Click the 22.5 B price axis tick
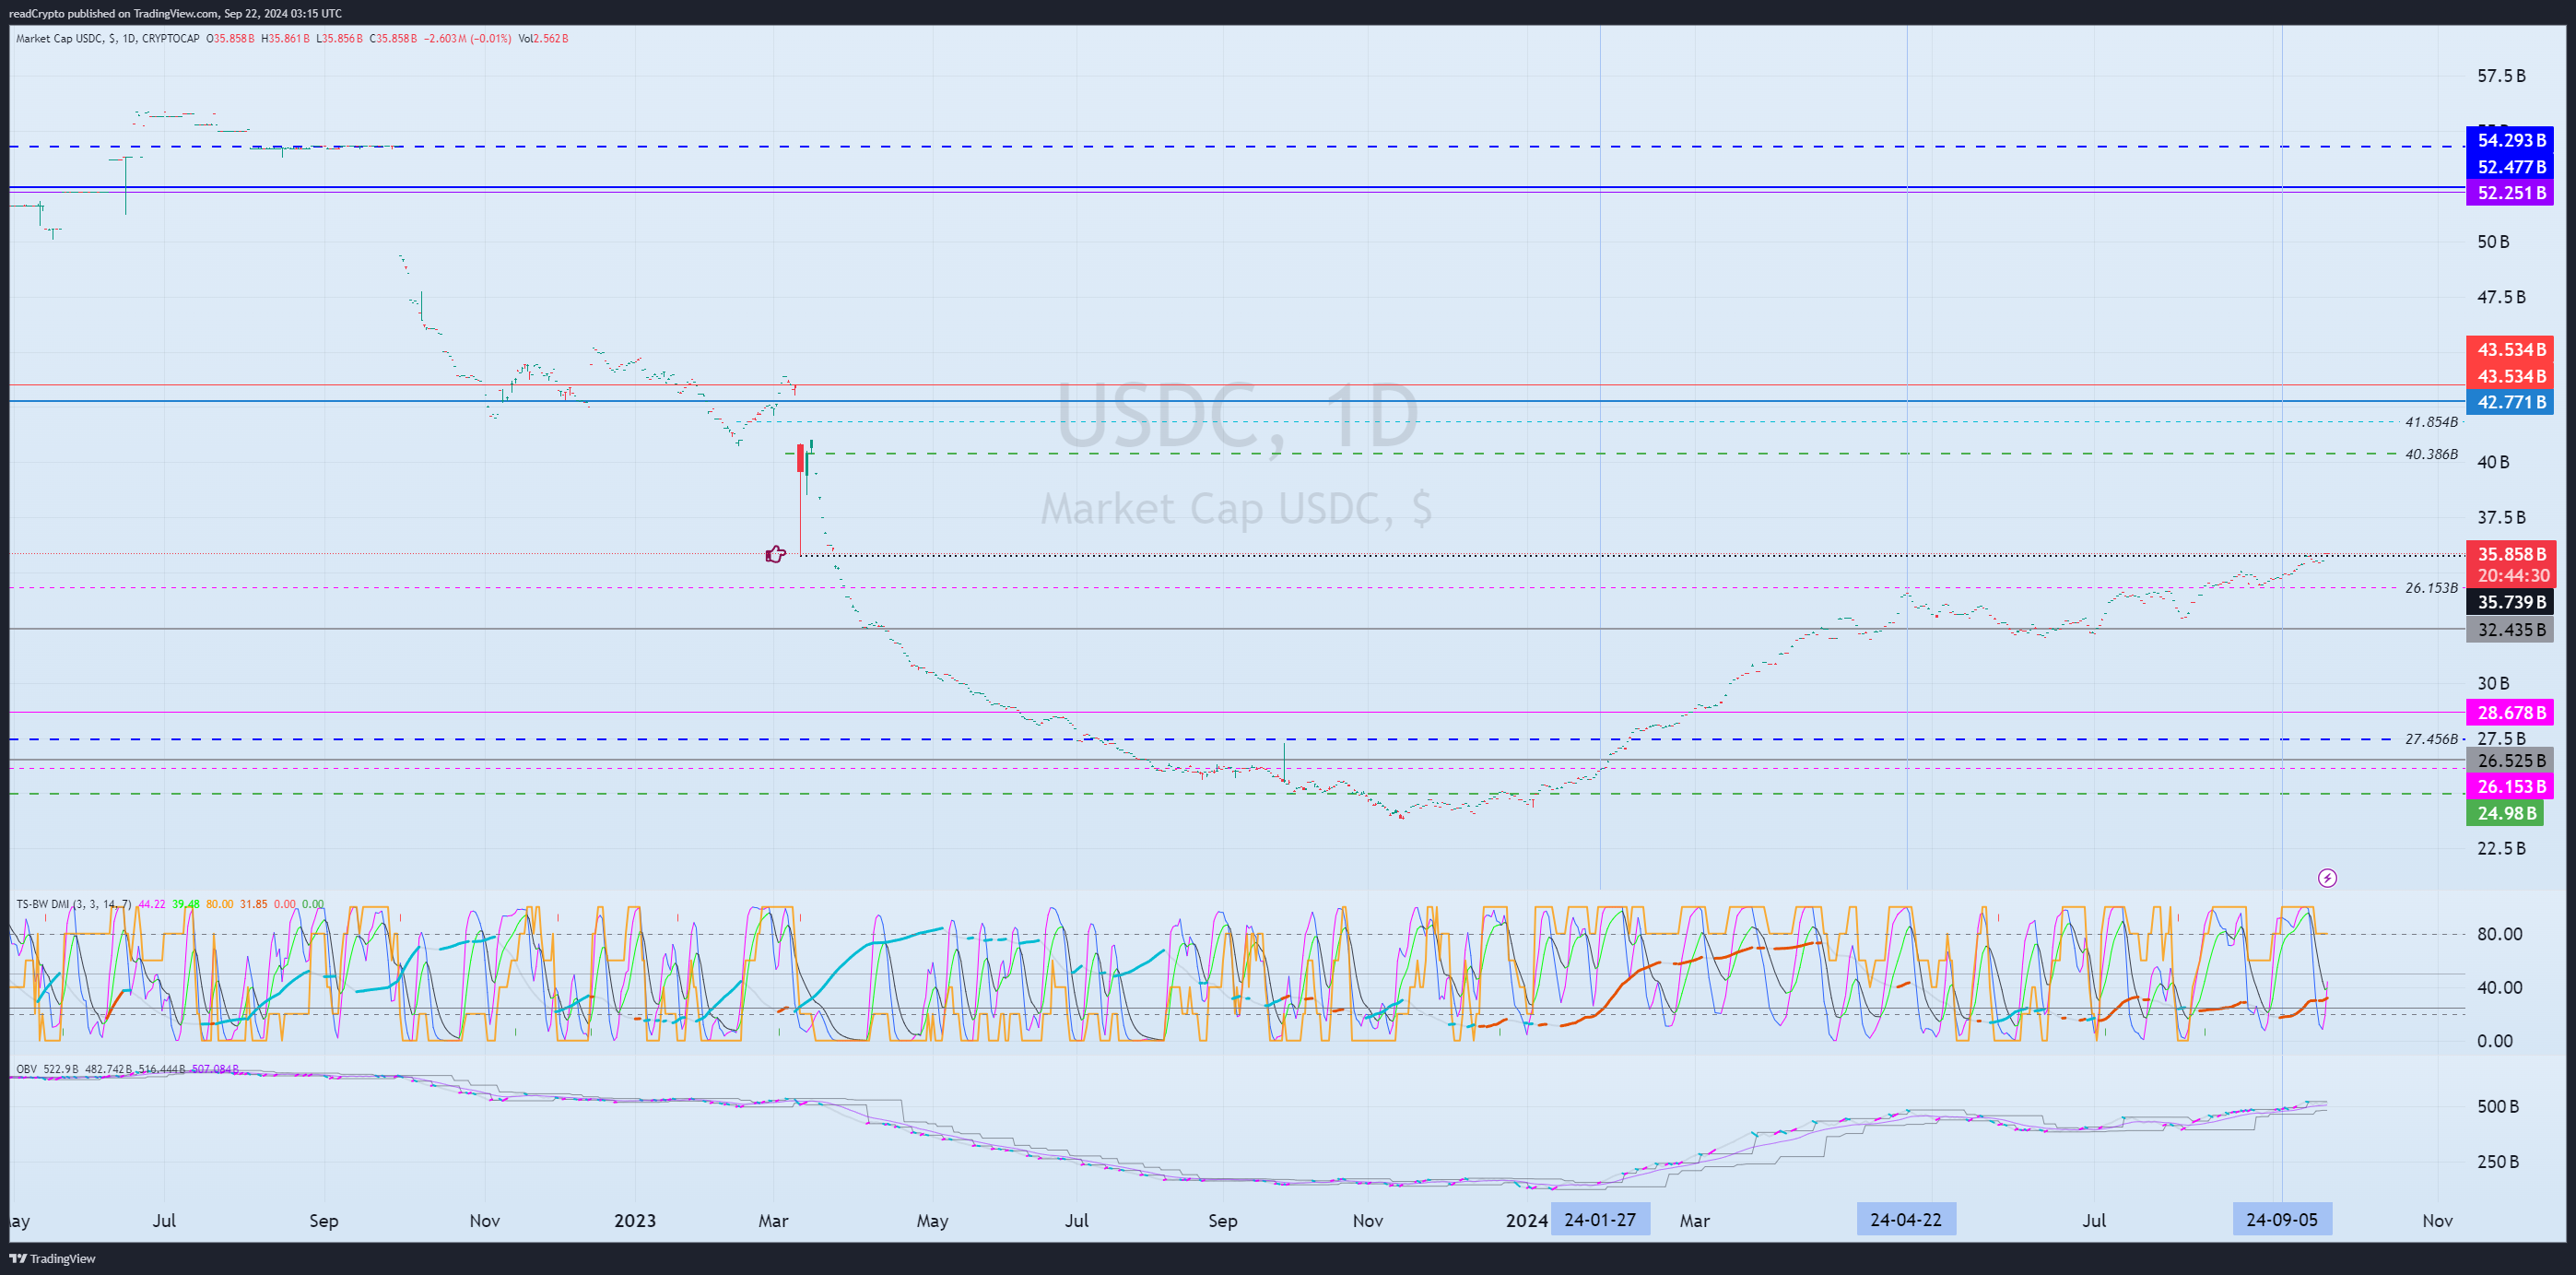Image resolution: width=2576 pixels, height=1275 pixels. click(2500, 848)
